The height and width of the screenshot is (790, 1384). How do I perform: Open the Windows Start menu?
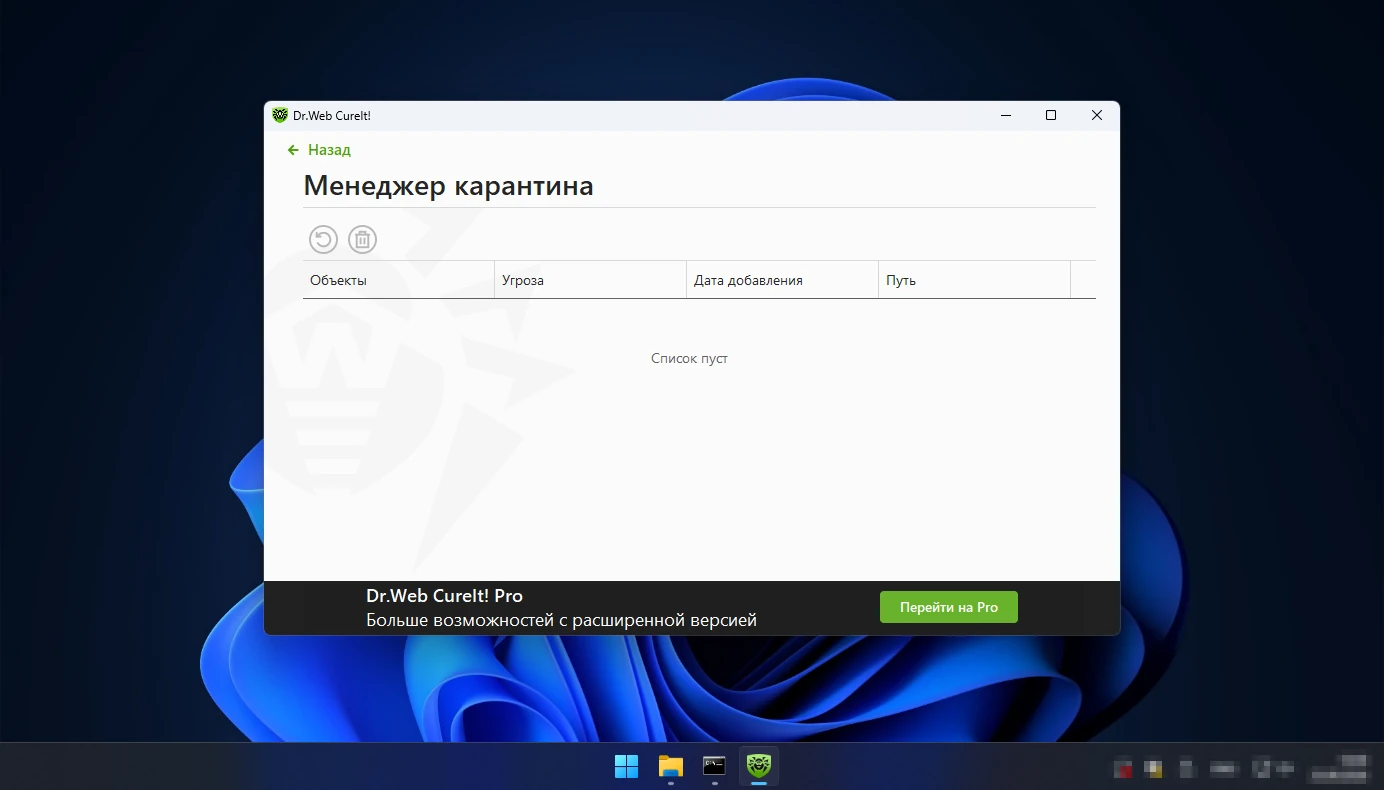pyautogui.click(x=626, y=766)
